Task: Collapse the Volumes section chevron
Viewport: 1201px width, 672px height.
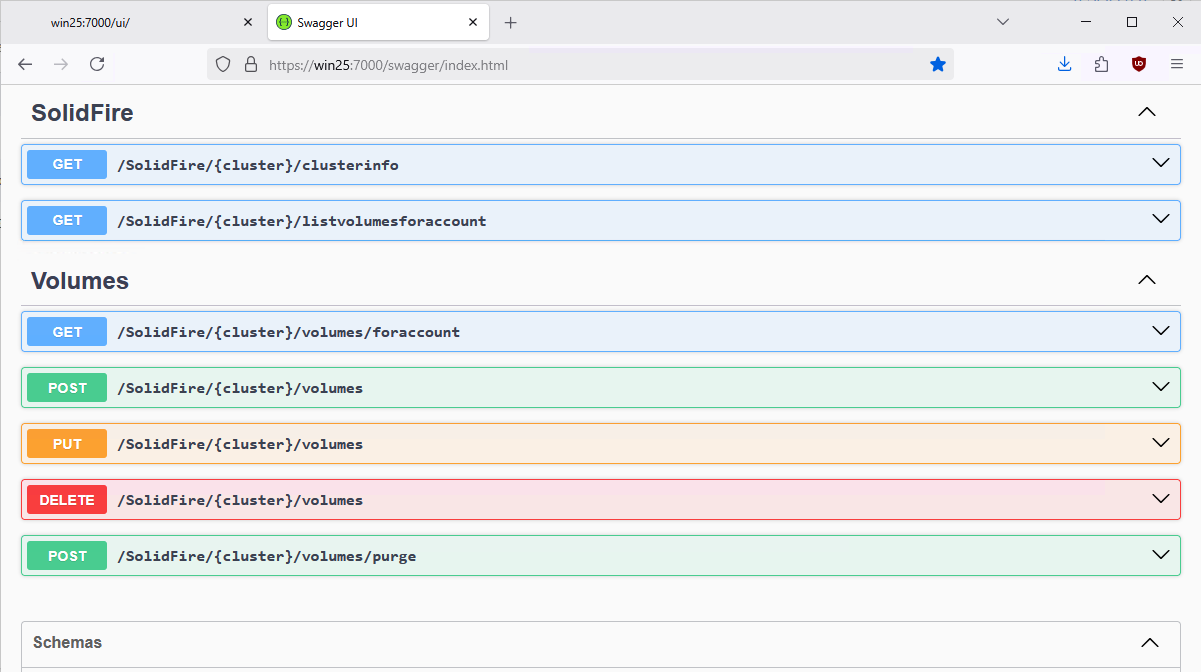Action: [x=1147, y=280]
